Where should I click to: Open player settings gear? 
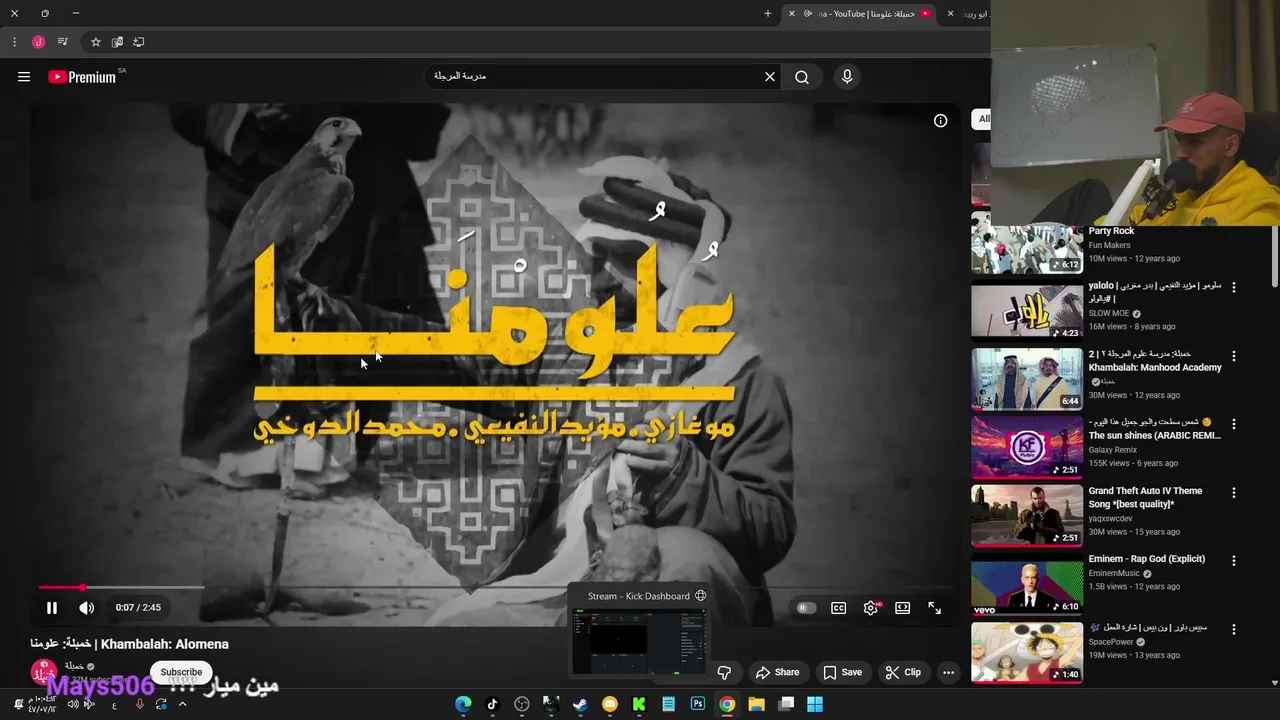coord(871,608)
